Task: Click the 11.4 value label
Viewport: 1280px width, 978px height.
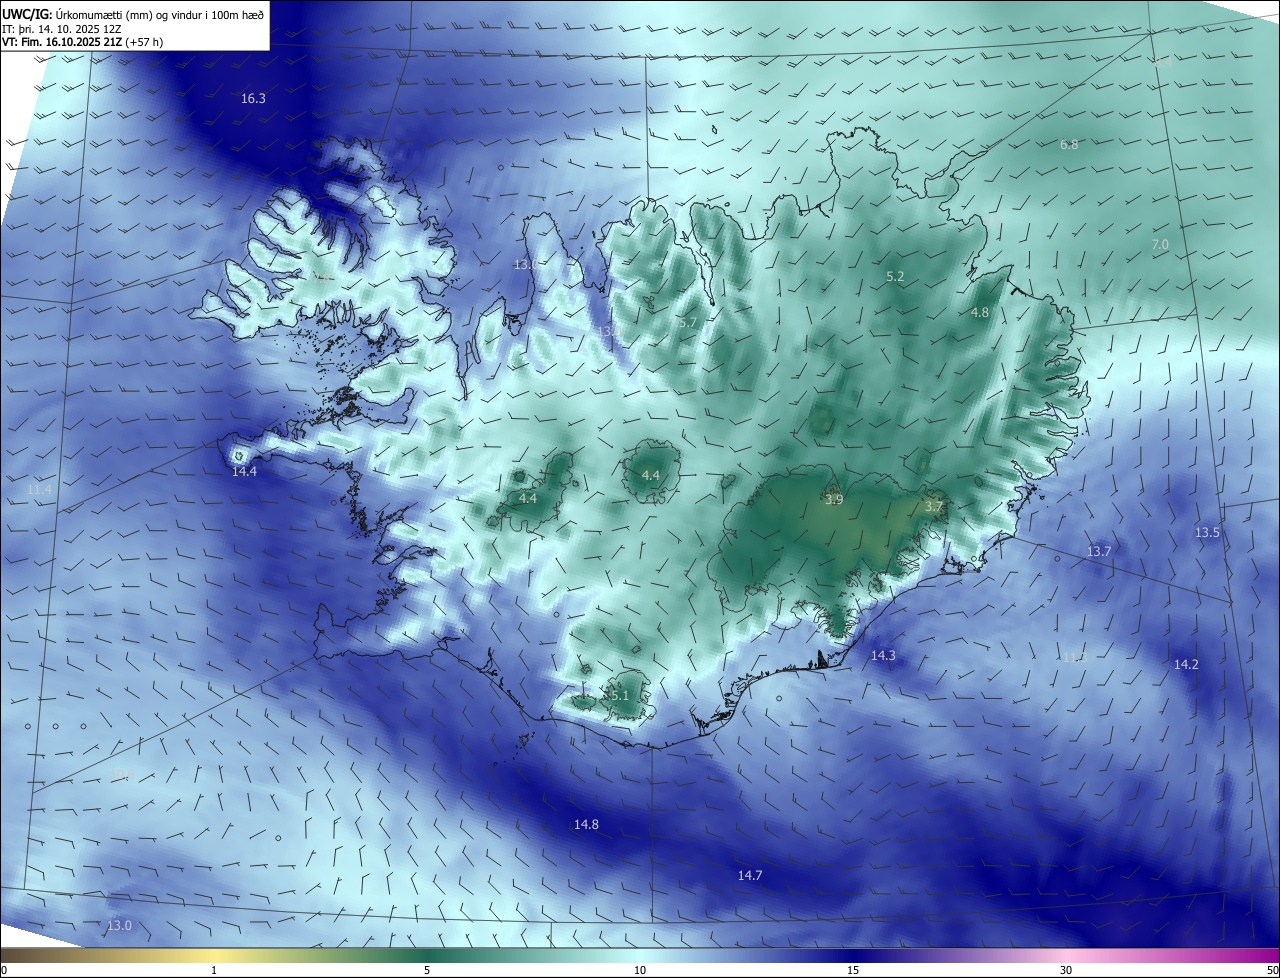Action: 40,489
